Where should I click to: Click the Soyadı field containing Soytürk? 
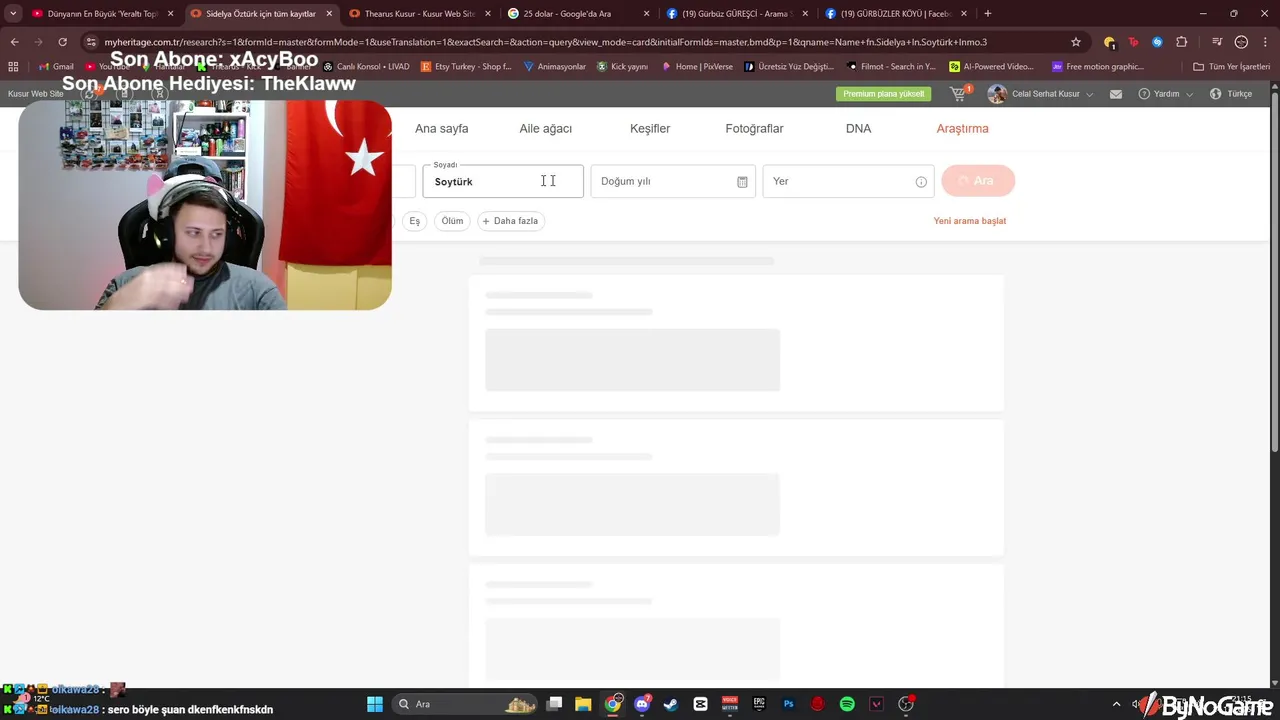503,181
